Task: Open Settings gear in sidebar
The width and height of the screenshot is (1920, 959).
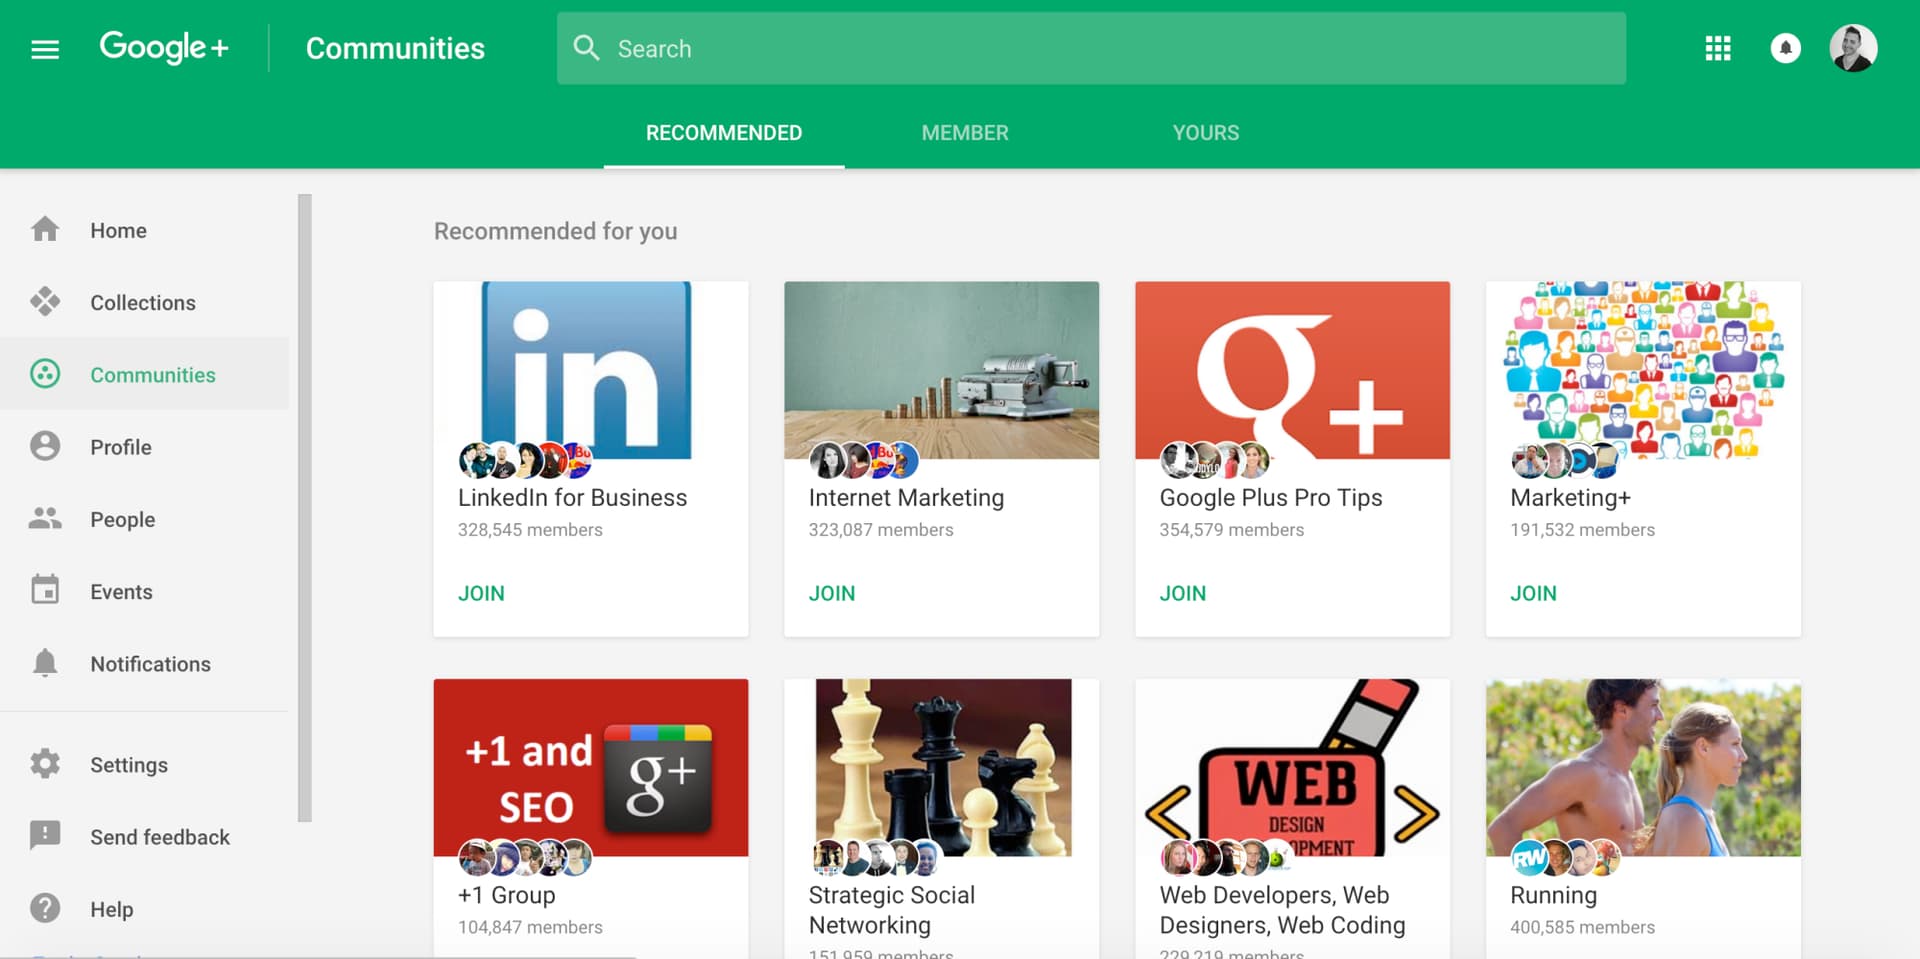Action: 45,764
